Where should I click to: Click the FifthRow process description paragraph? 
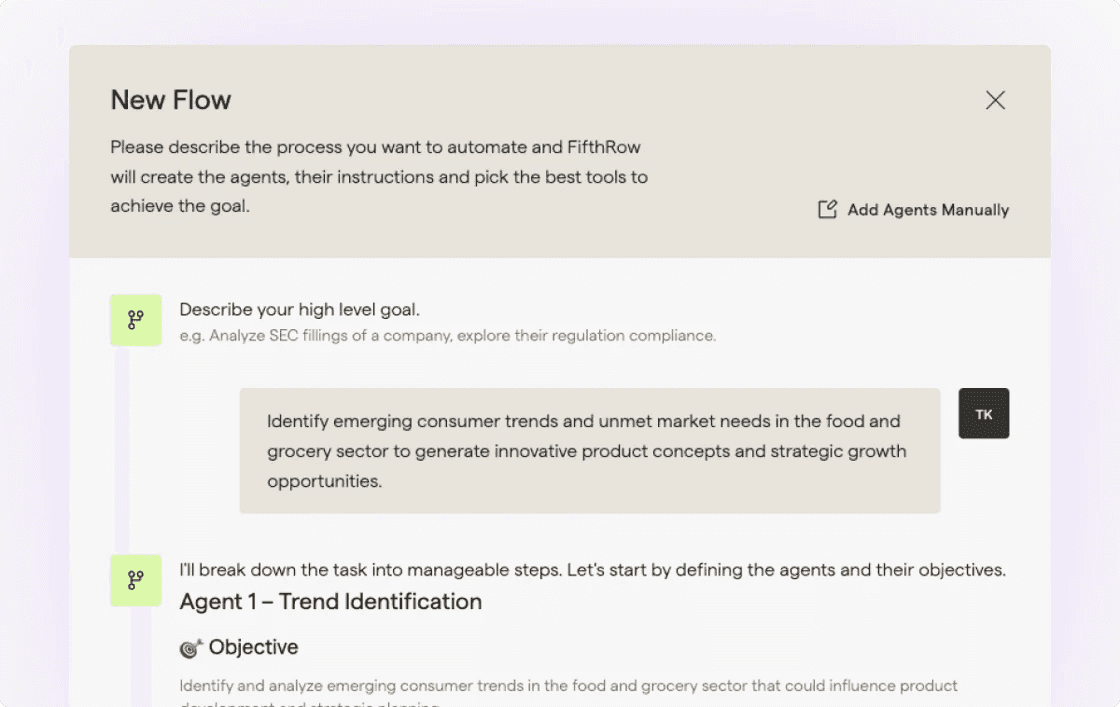379,176
